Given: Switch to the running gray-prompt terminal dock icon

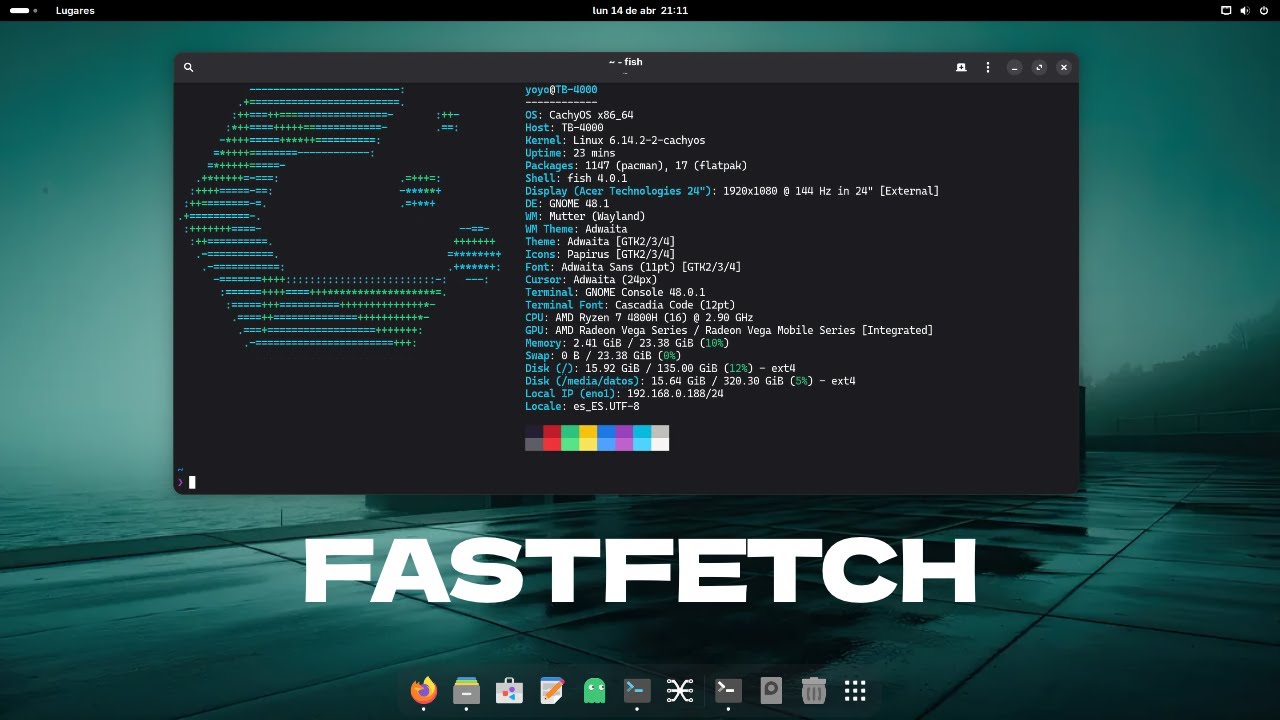Looking at the screenshot, I should [729, 690].
